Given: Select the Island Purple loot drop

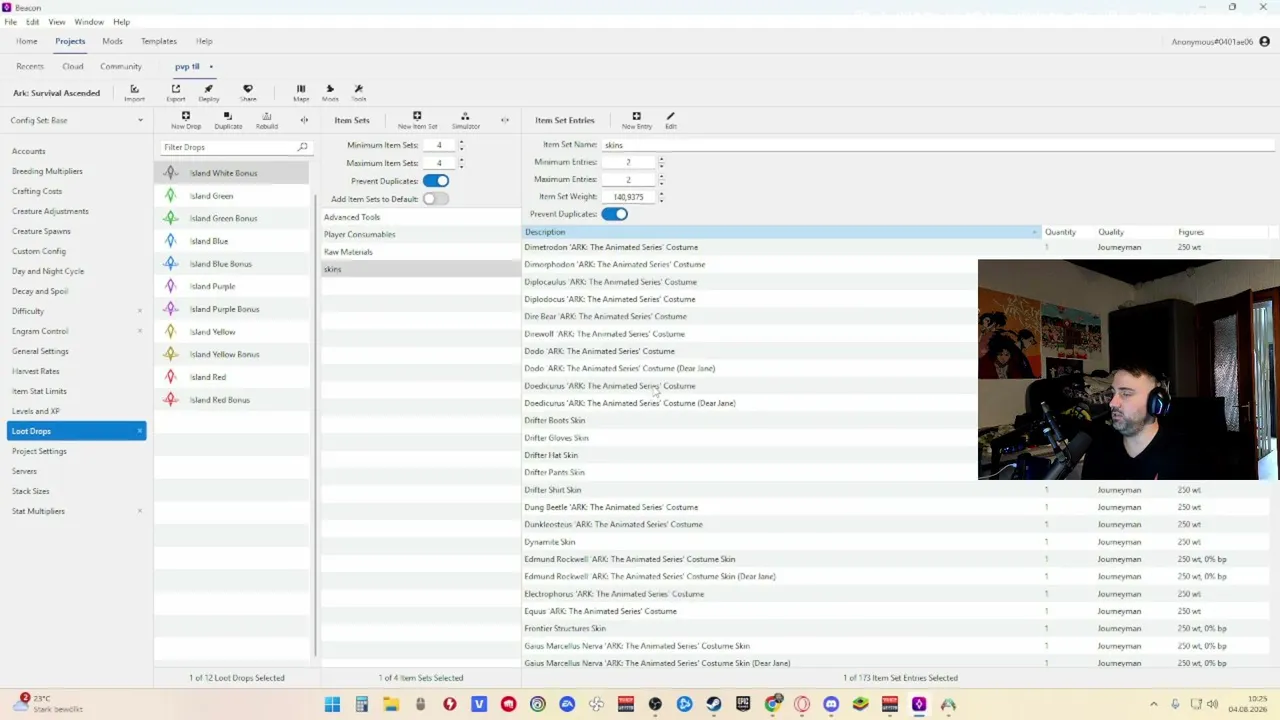Looking at the screenshot, I should tap(232, 286).
